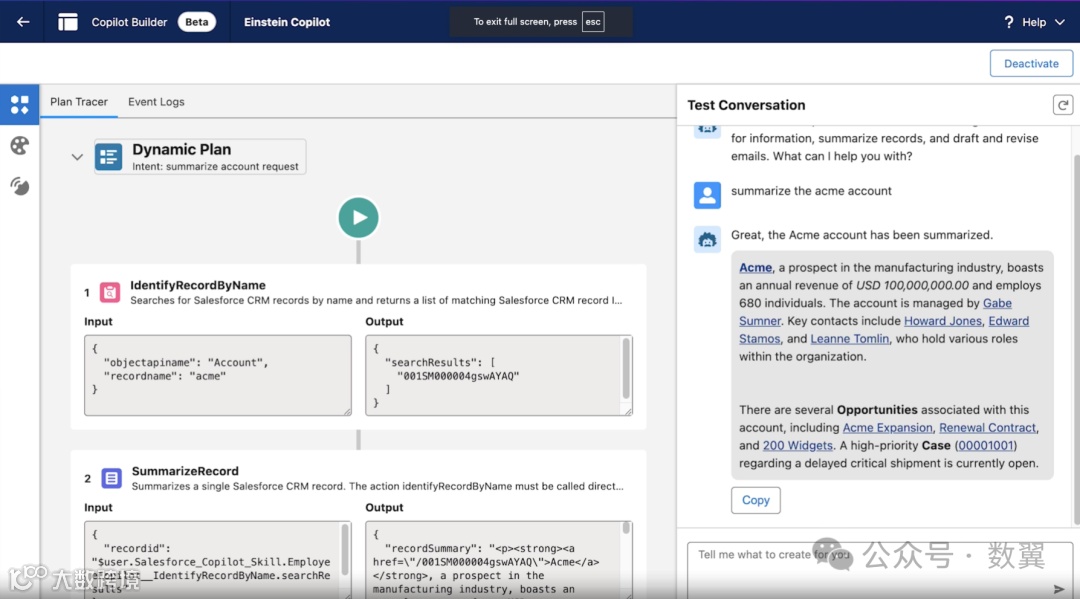This screenshot has height=599, width=1080.
Task: Click the "summarize the acme account" message
Action: (811, 191)
